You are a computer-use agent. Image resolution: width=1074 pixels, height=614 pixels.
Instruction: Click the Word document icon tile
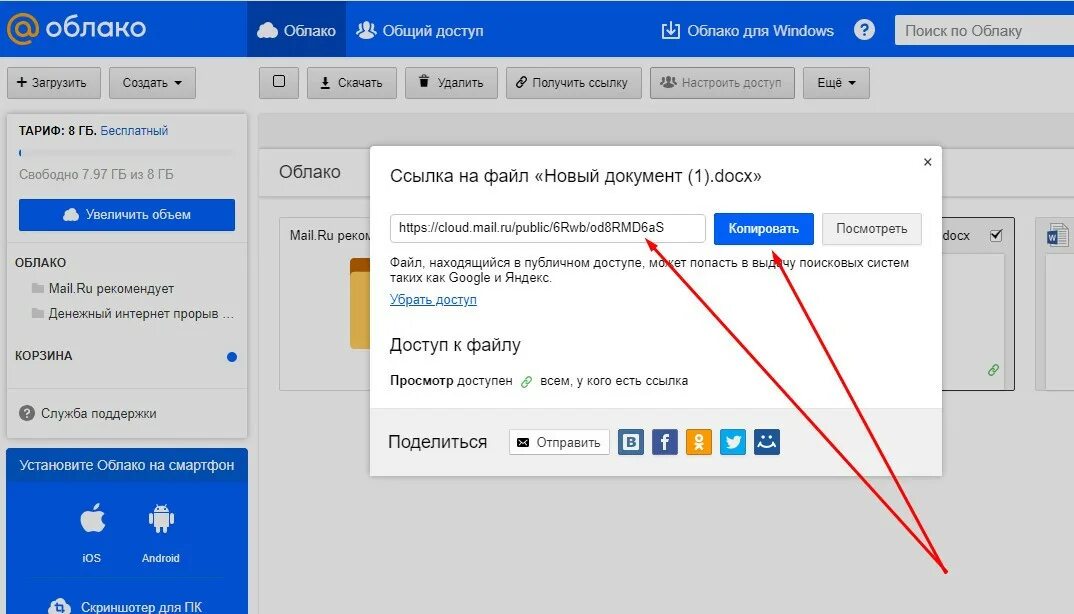coord(1057,235)
